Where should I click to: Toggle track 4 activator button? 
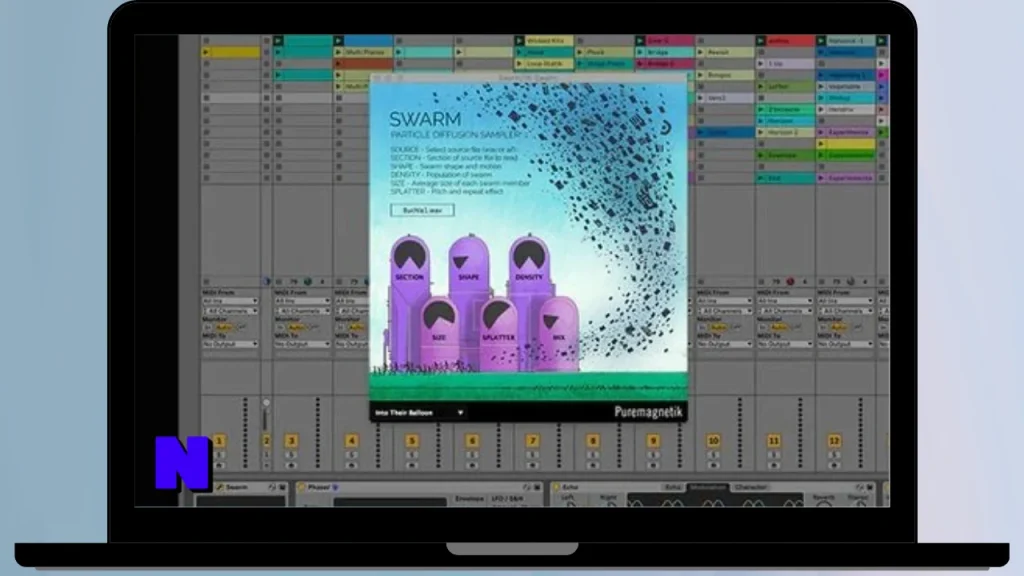(x=351, y=441)
